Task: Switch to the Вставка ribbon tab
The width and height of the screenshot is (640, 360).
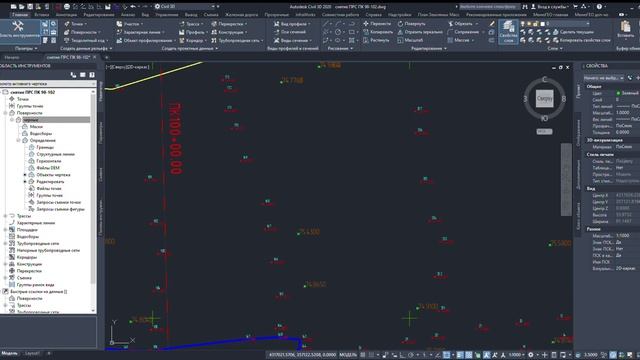Action: (42, 15)
